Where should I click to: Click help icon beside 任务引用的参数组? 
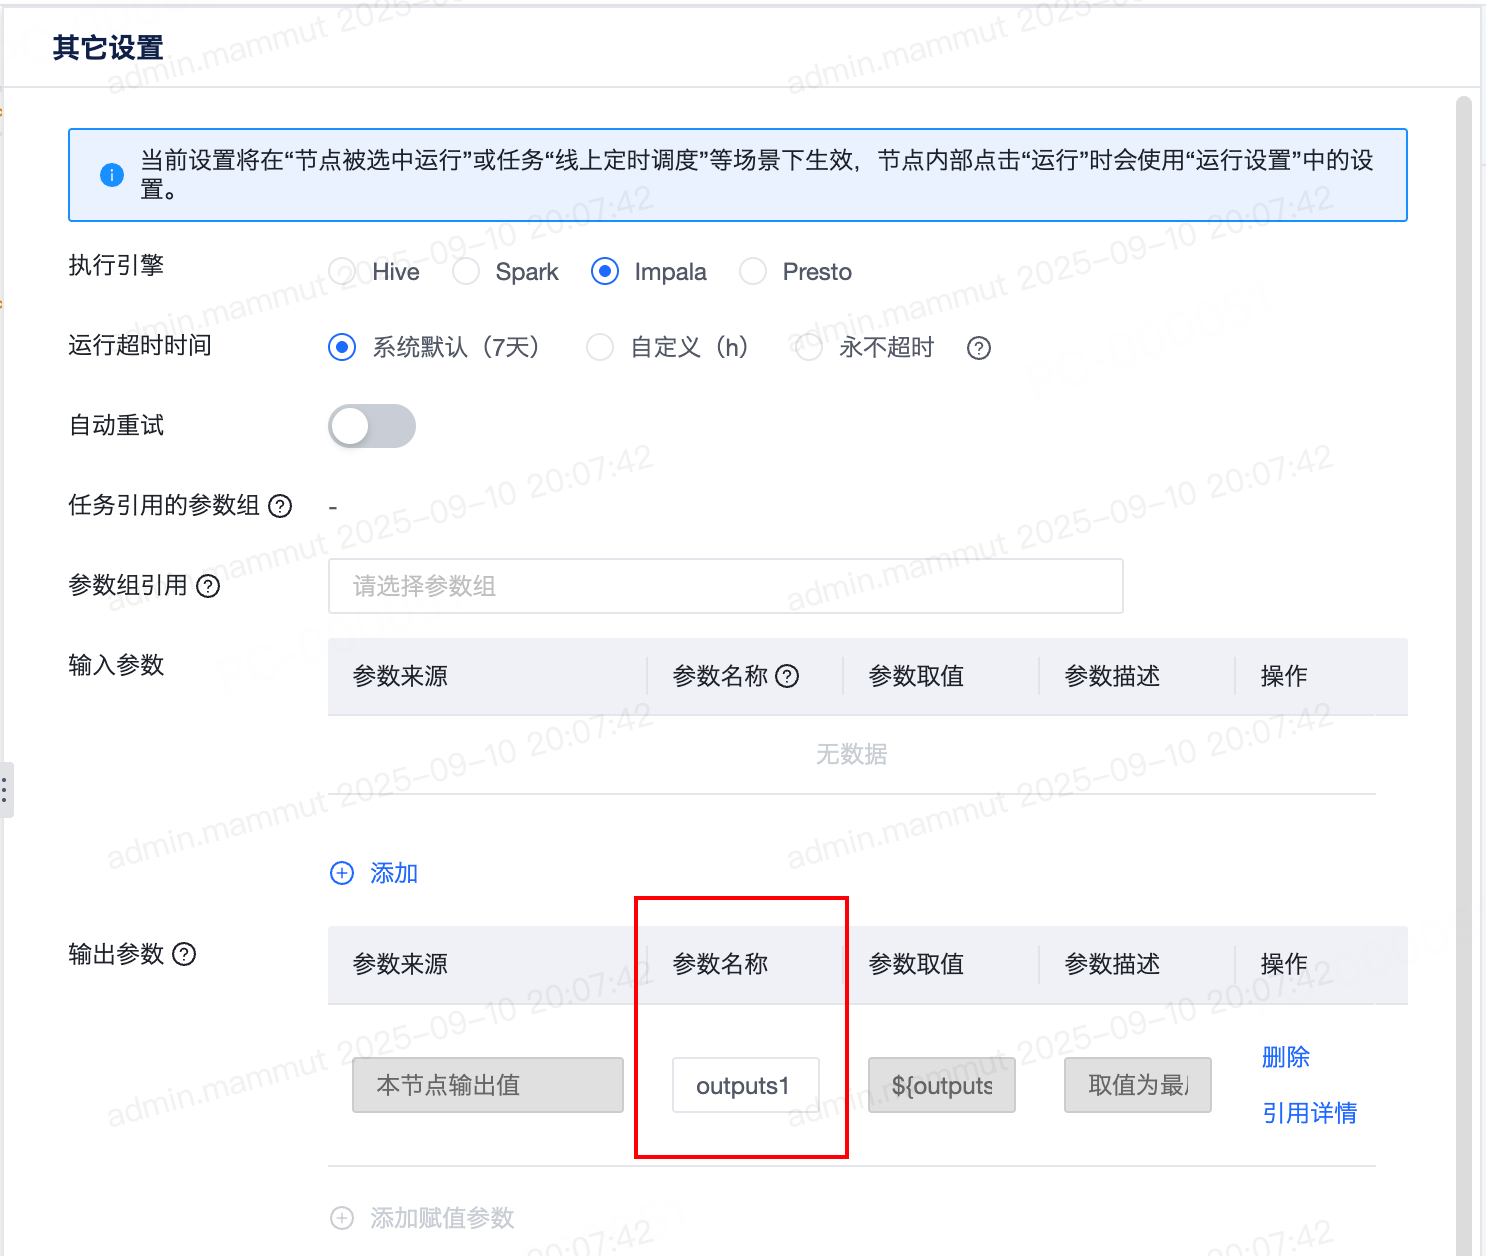[281, 506]
